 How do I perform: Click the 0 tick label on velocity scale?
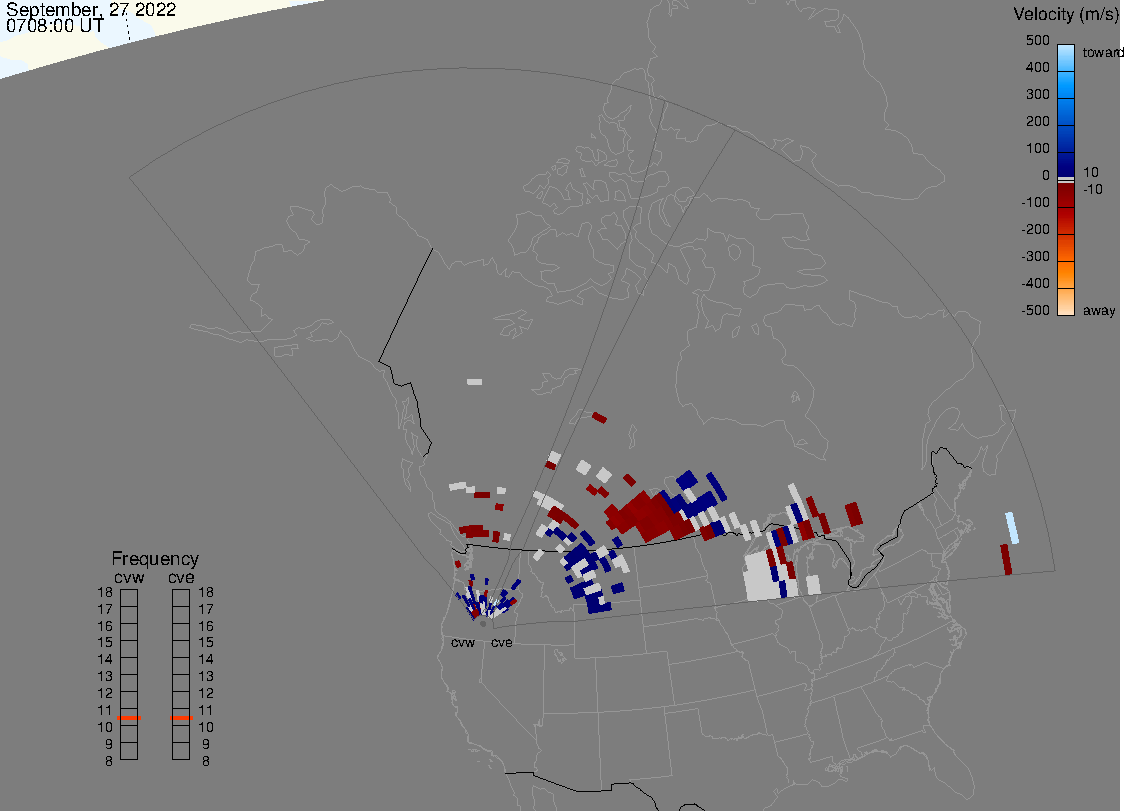(1046, 175)
